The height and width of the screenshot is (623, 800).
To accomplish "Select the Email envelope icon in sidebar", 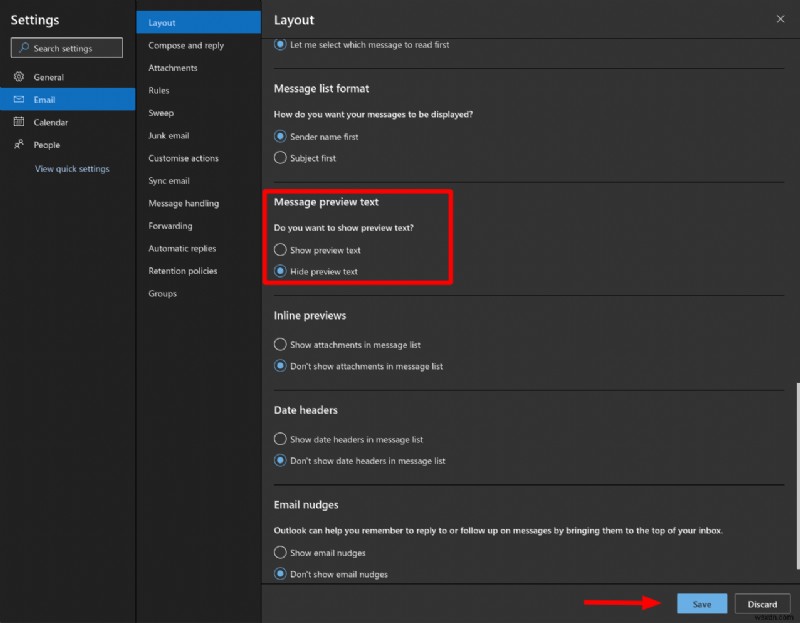I will [x=20, y=99].
